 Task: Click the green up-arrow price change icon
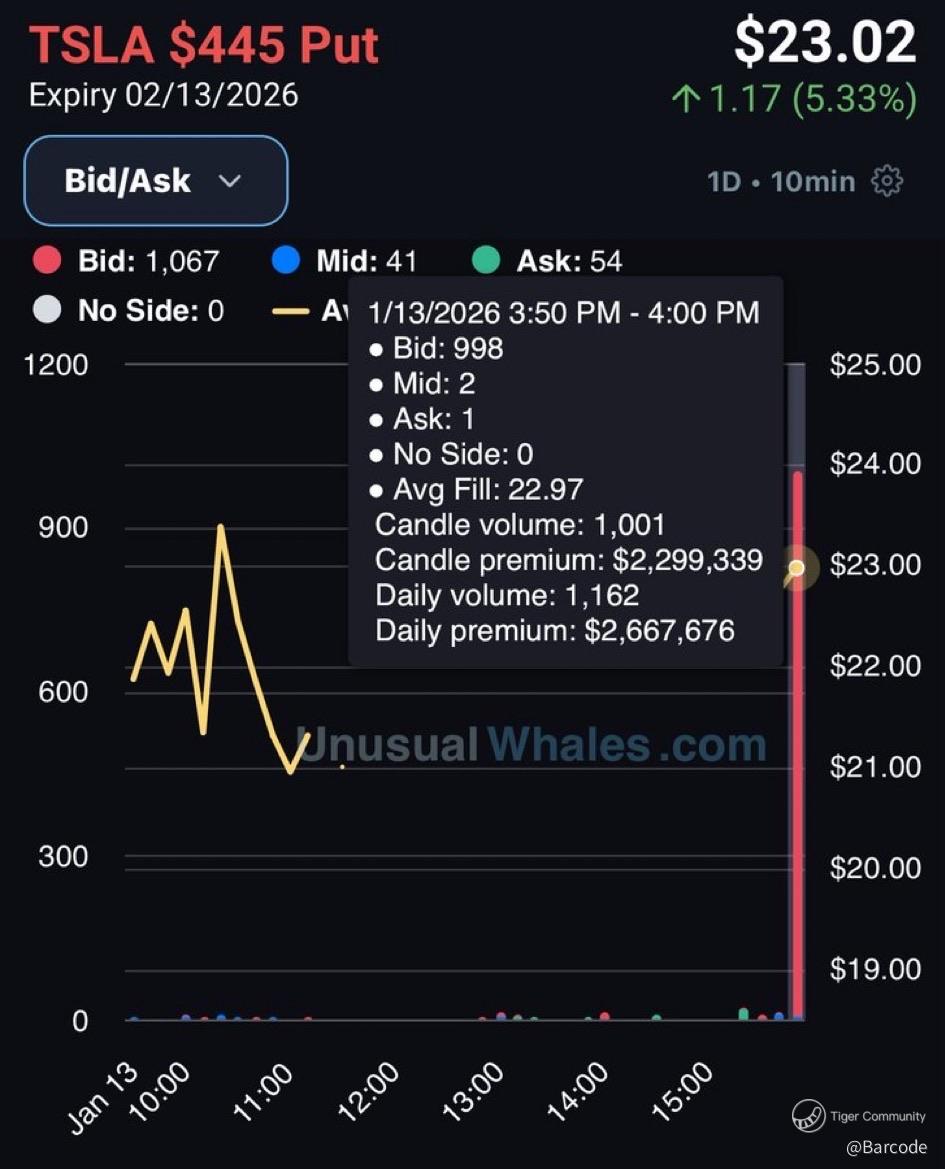point(686,98)
